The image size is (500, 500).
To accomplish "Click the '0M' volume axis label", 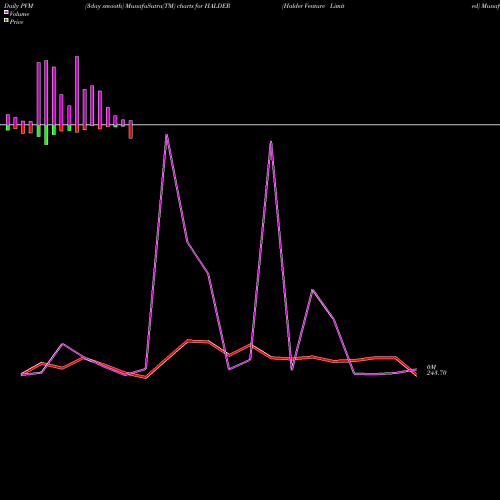I will 431,367.
